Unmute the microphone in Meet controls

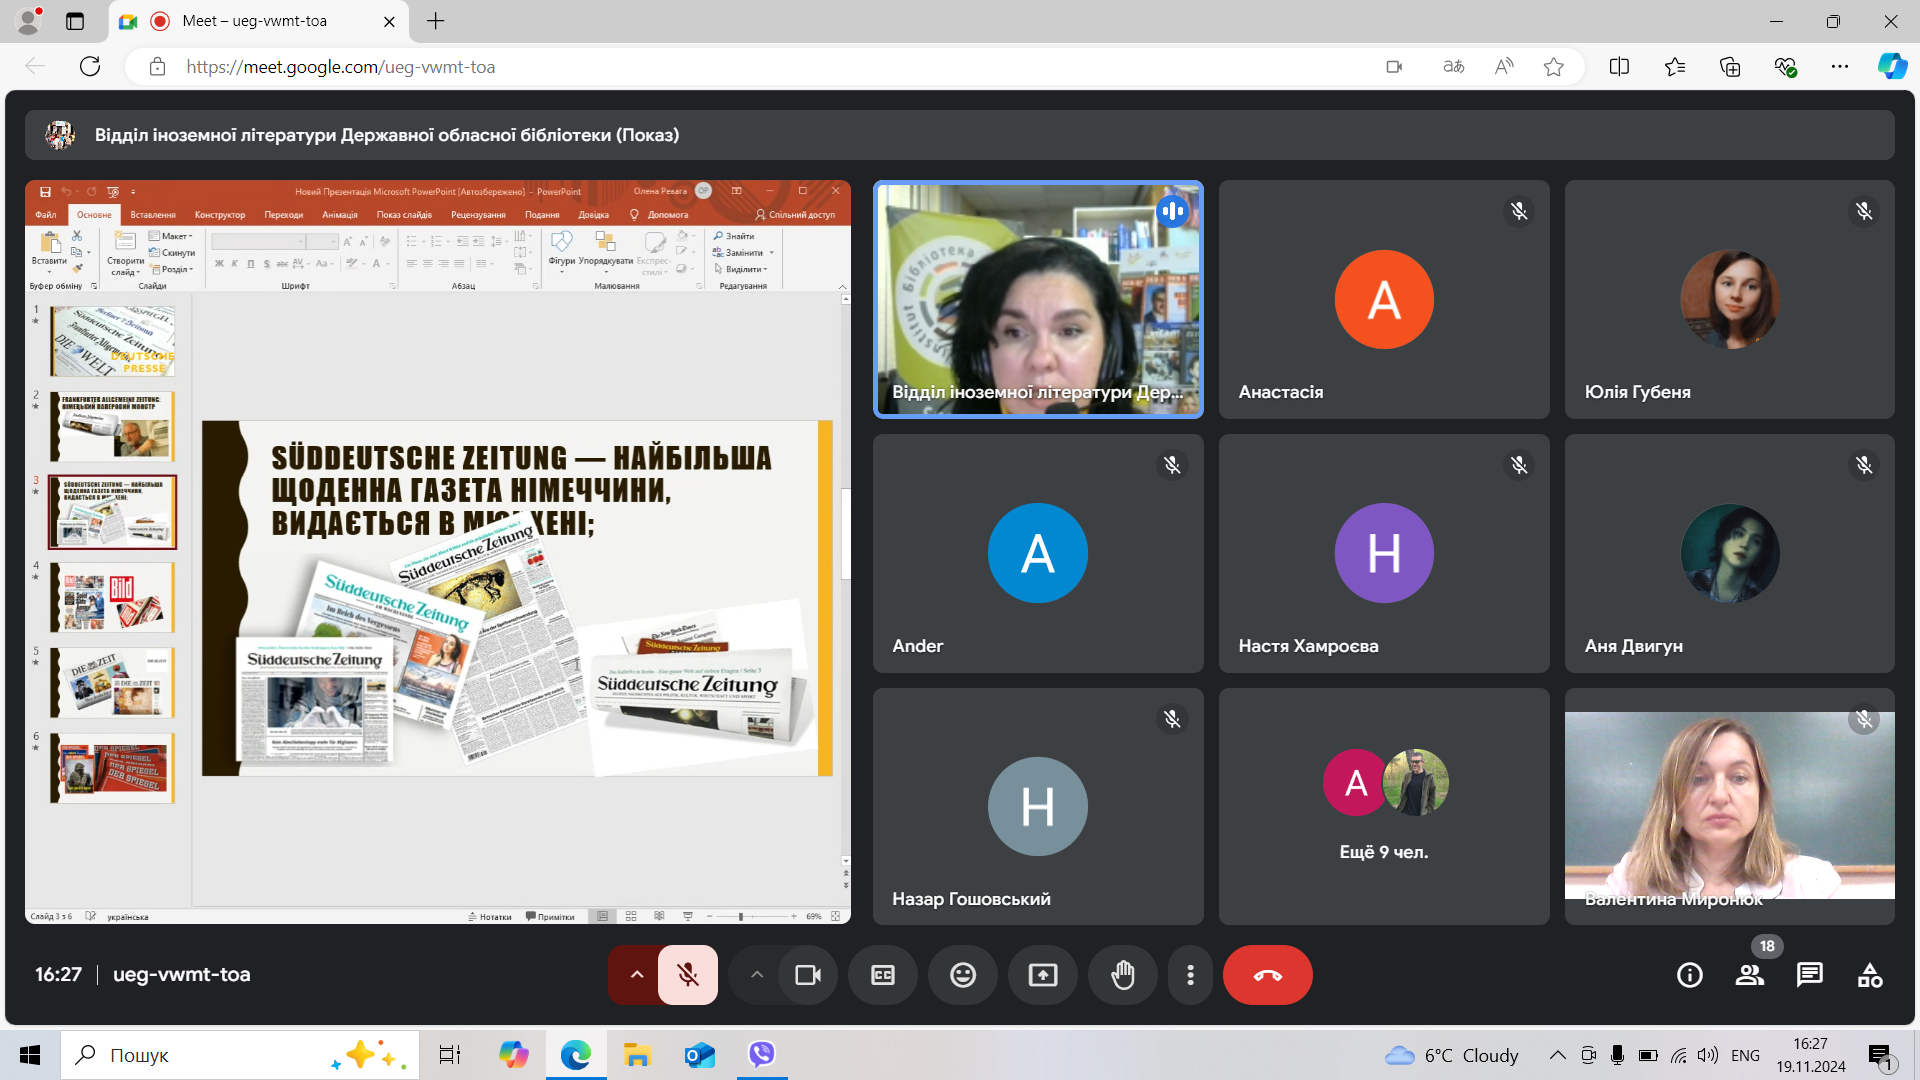coord(688,975)
